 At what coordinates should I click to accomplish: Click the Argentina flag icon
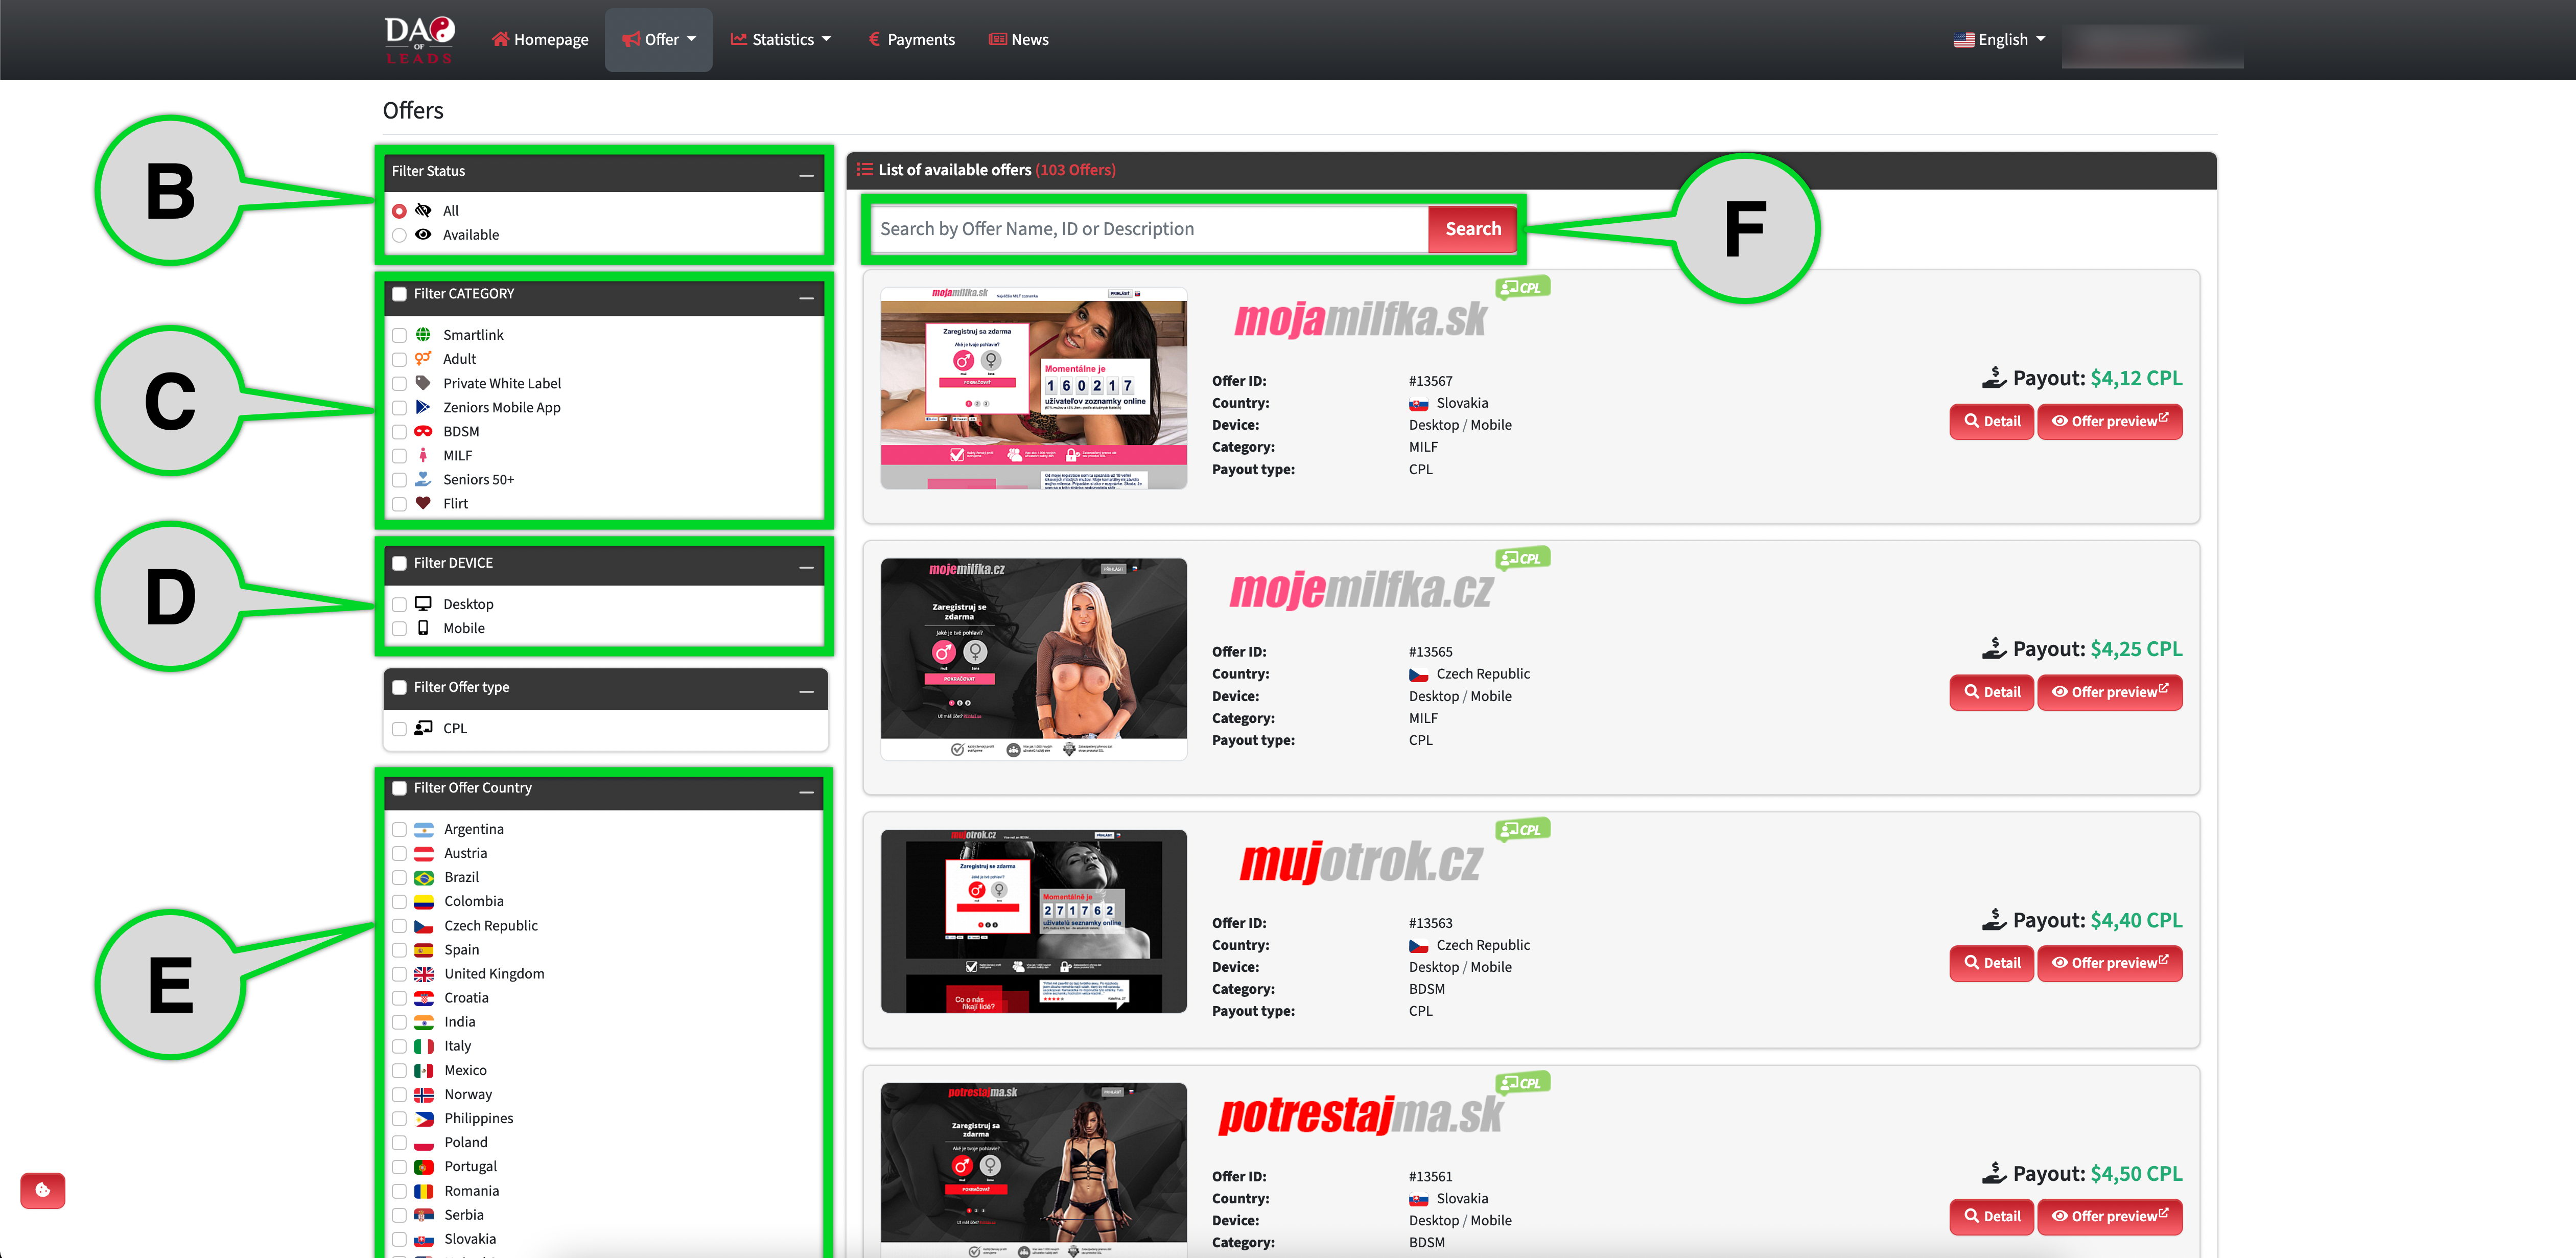[424, 829]
